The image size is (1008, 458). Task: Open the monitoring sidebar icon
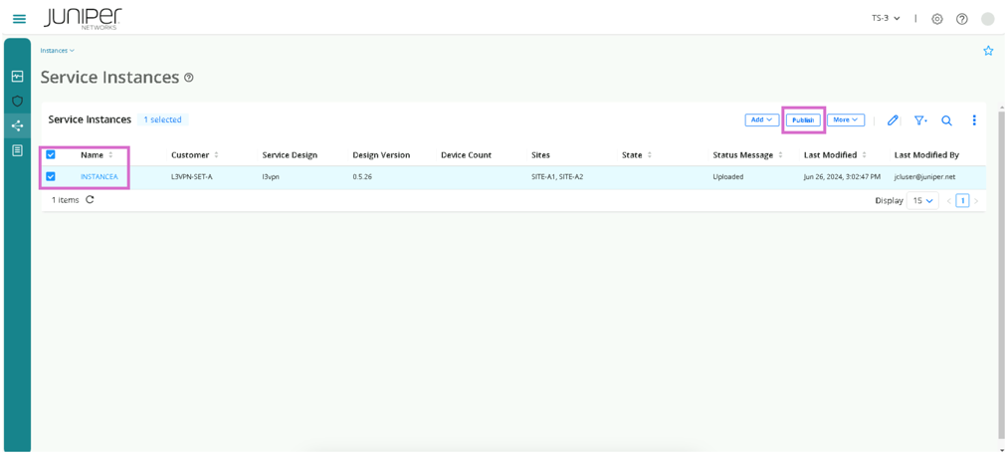[x=17, y=77]
